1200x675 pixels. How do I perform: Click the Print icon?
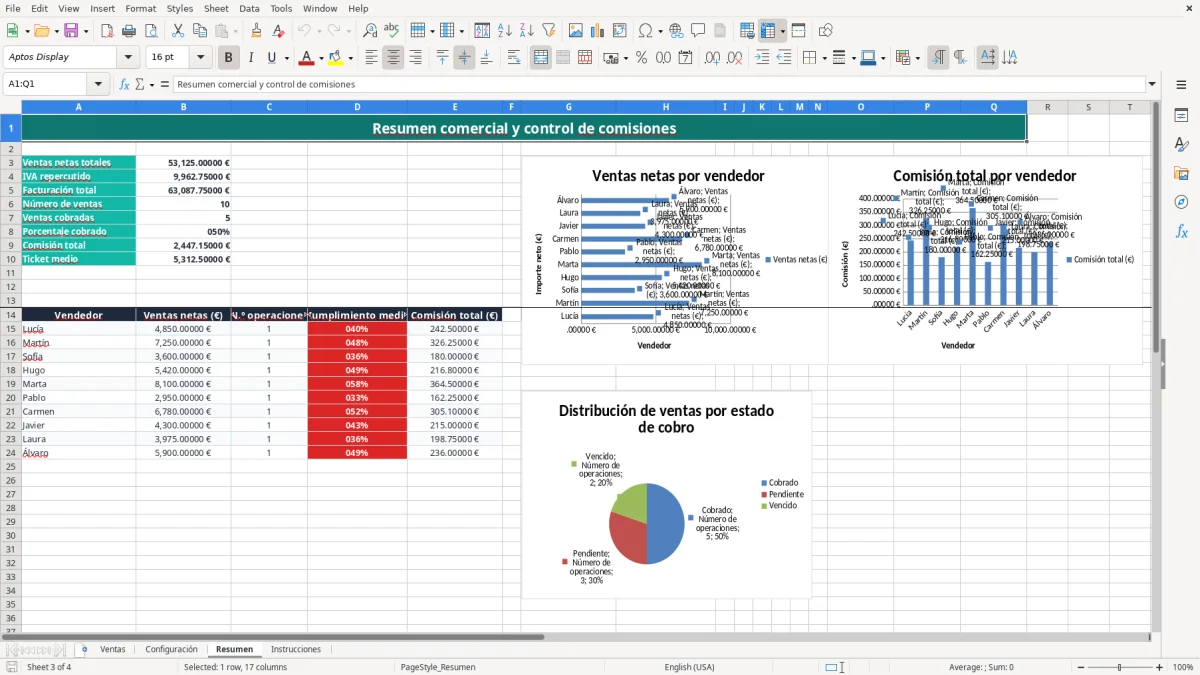129,31
